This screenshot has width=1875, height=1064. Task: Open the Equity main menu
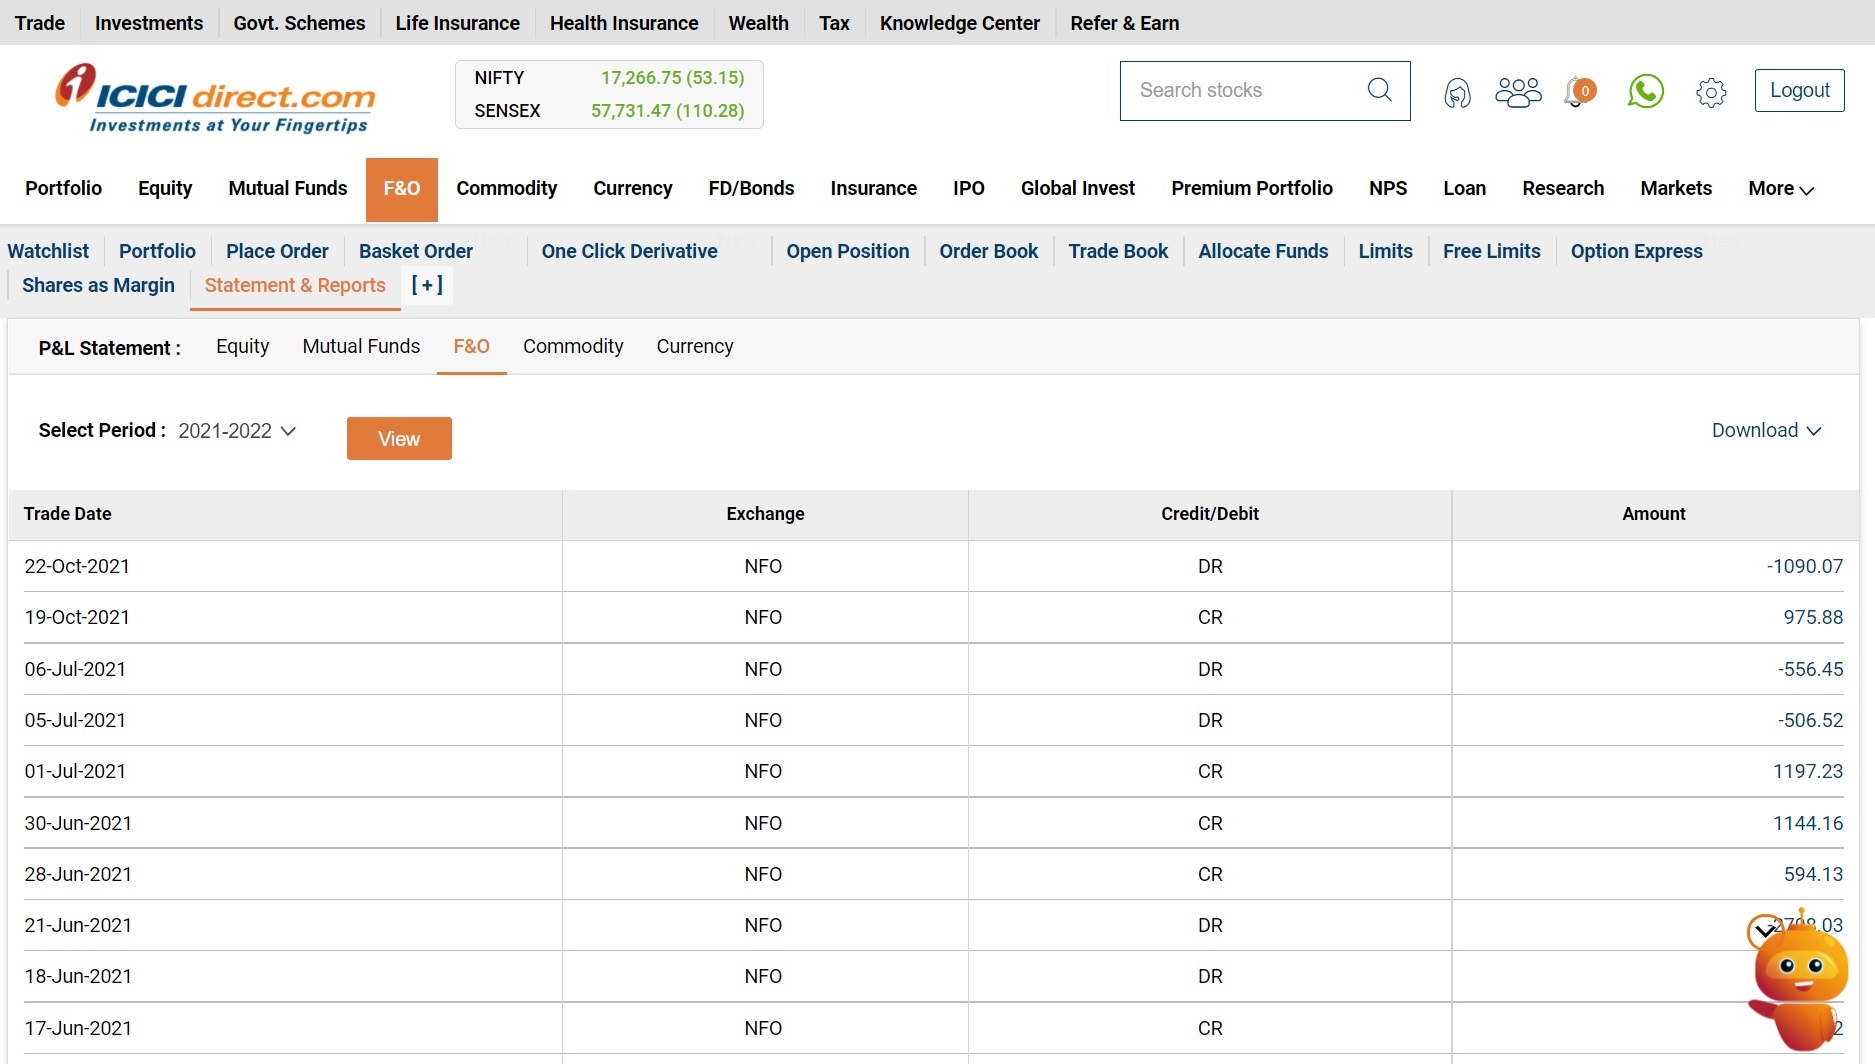click(165, 189)
